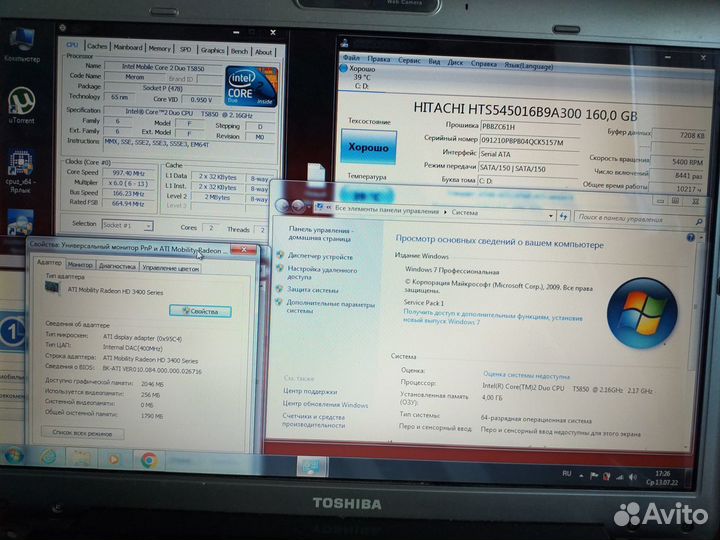720x540 pixels.
Task: Open the Computer desktop icon
Action: click(22, 45)
